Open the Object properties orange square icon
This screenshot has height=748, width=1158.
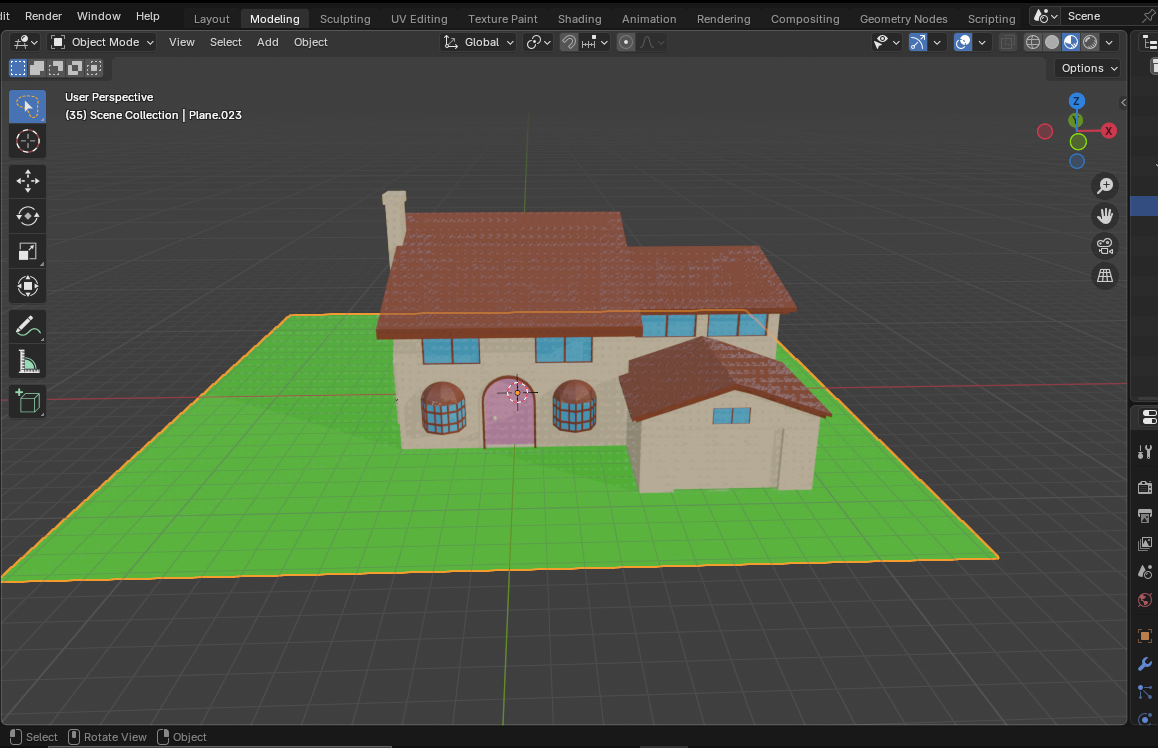coord(1145,636)
